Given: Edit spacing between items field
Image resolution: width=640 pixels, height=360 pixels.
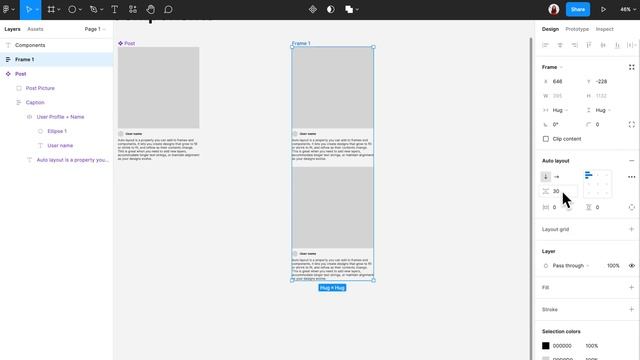Looking at the screenshot, I should pyautogui.click(x=559, y=191).
